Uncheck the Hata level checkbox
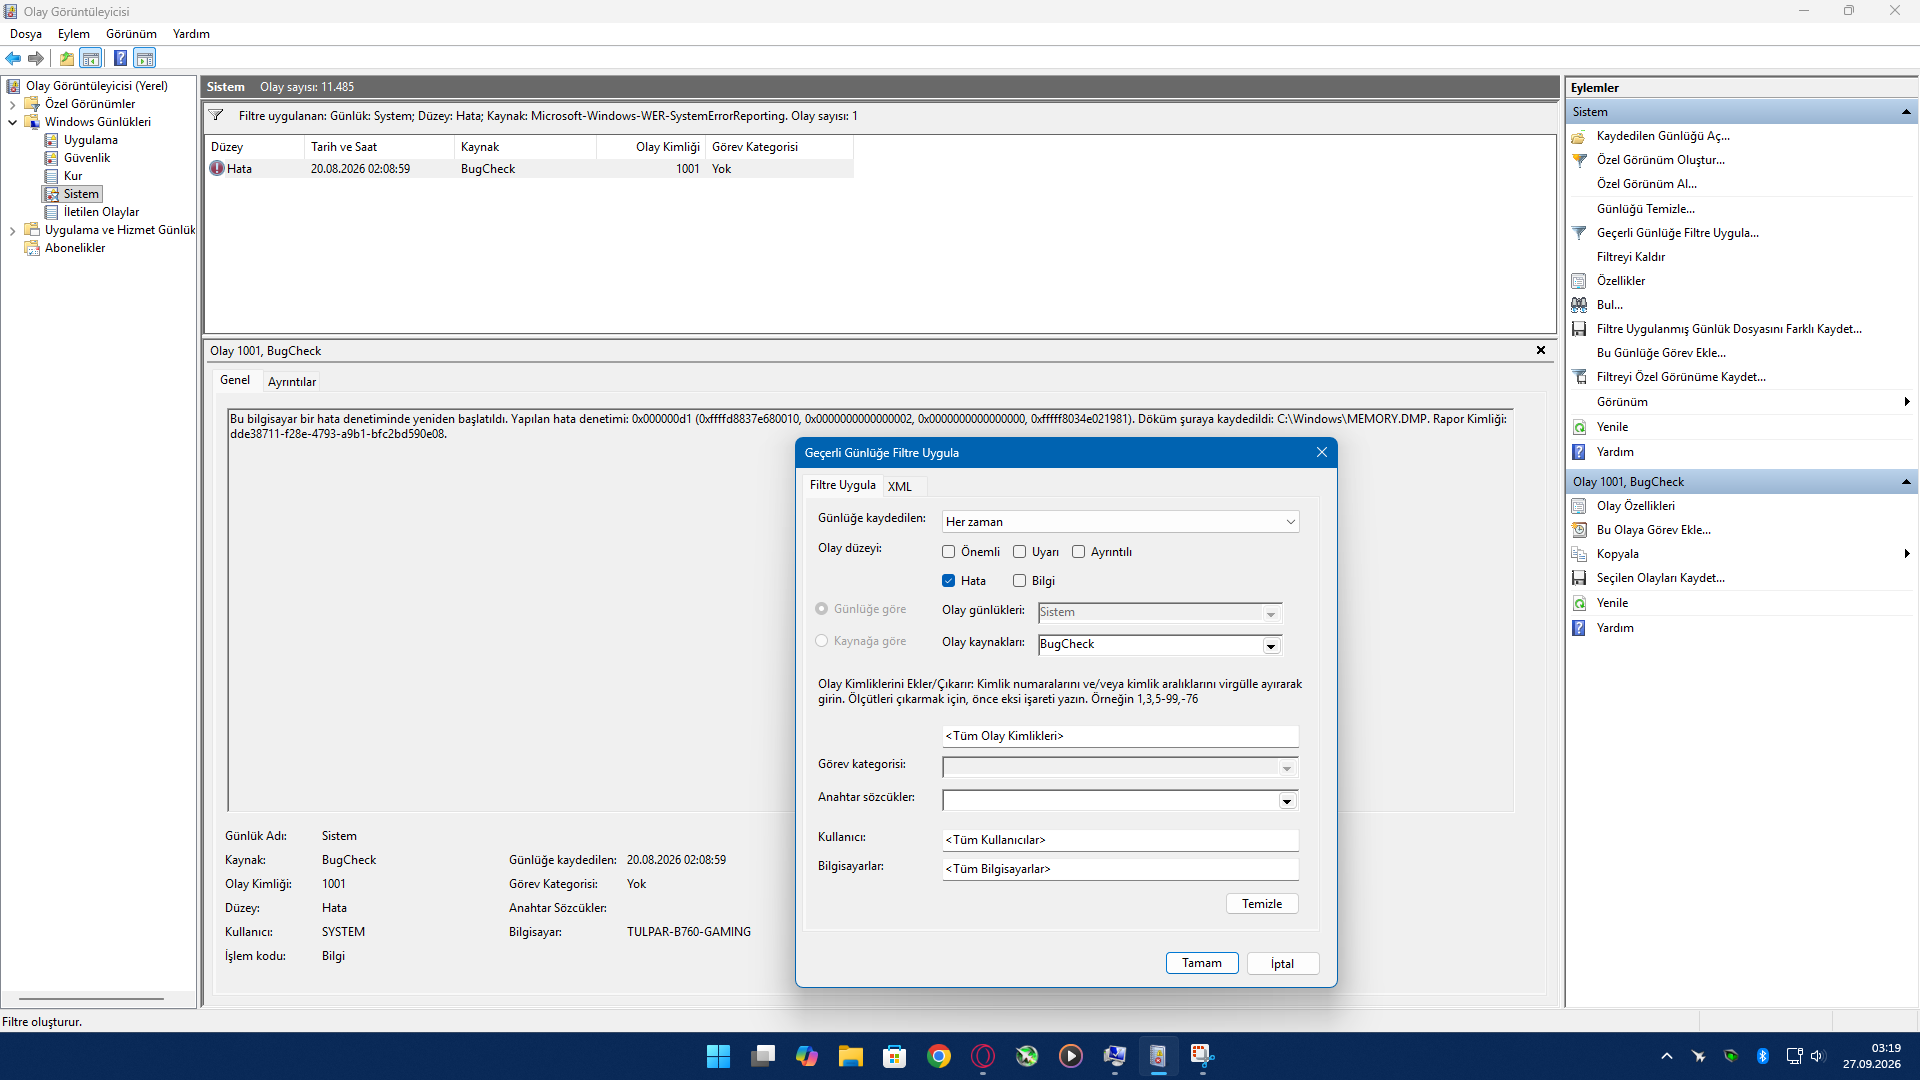 [x=948, y=581]
